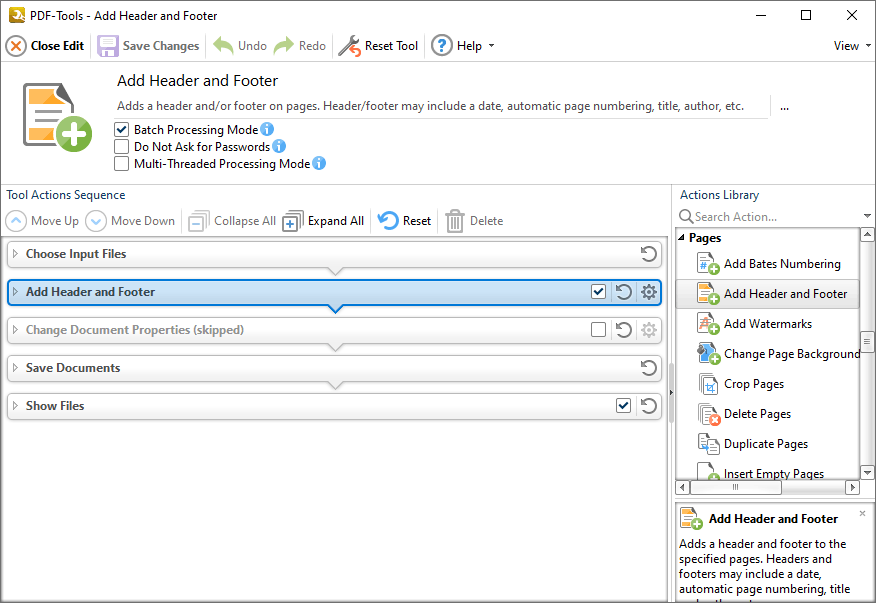The height and width of the screenshot is (603, 876).
Task: Open Change Document Properties settings gear
Action: tap(649, 330)
